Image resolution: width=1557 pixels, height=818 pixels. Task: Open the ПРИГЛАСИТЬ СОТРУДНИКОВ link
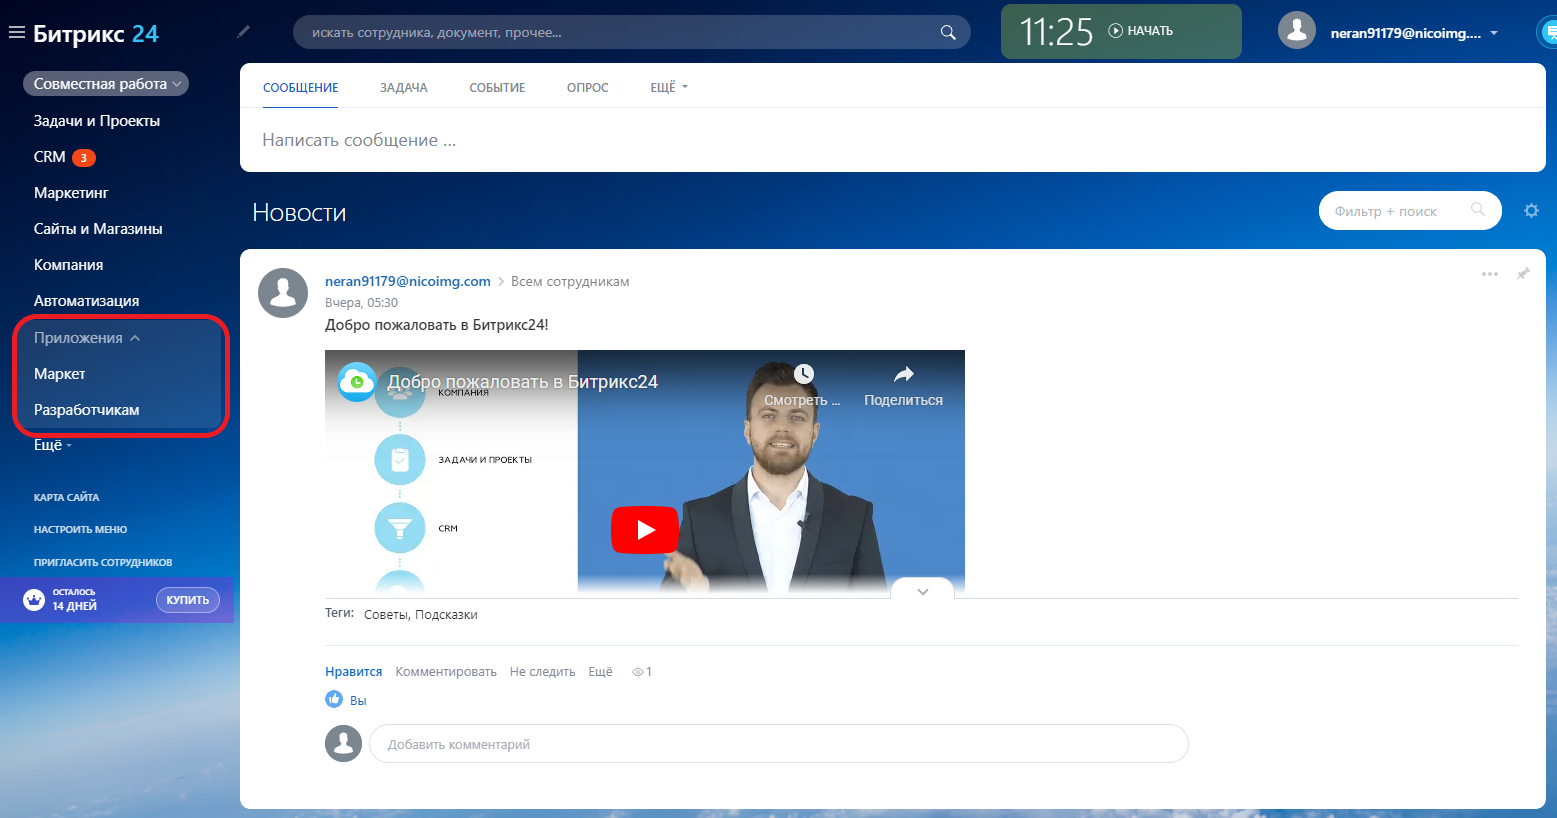[102, 562]
